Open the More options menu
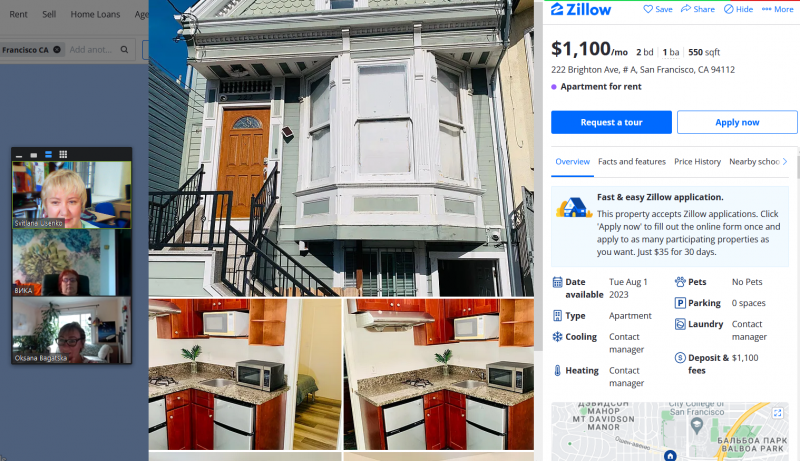The image size is (800, 461). click(778, 9)
